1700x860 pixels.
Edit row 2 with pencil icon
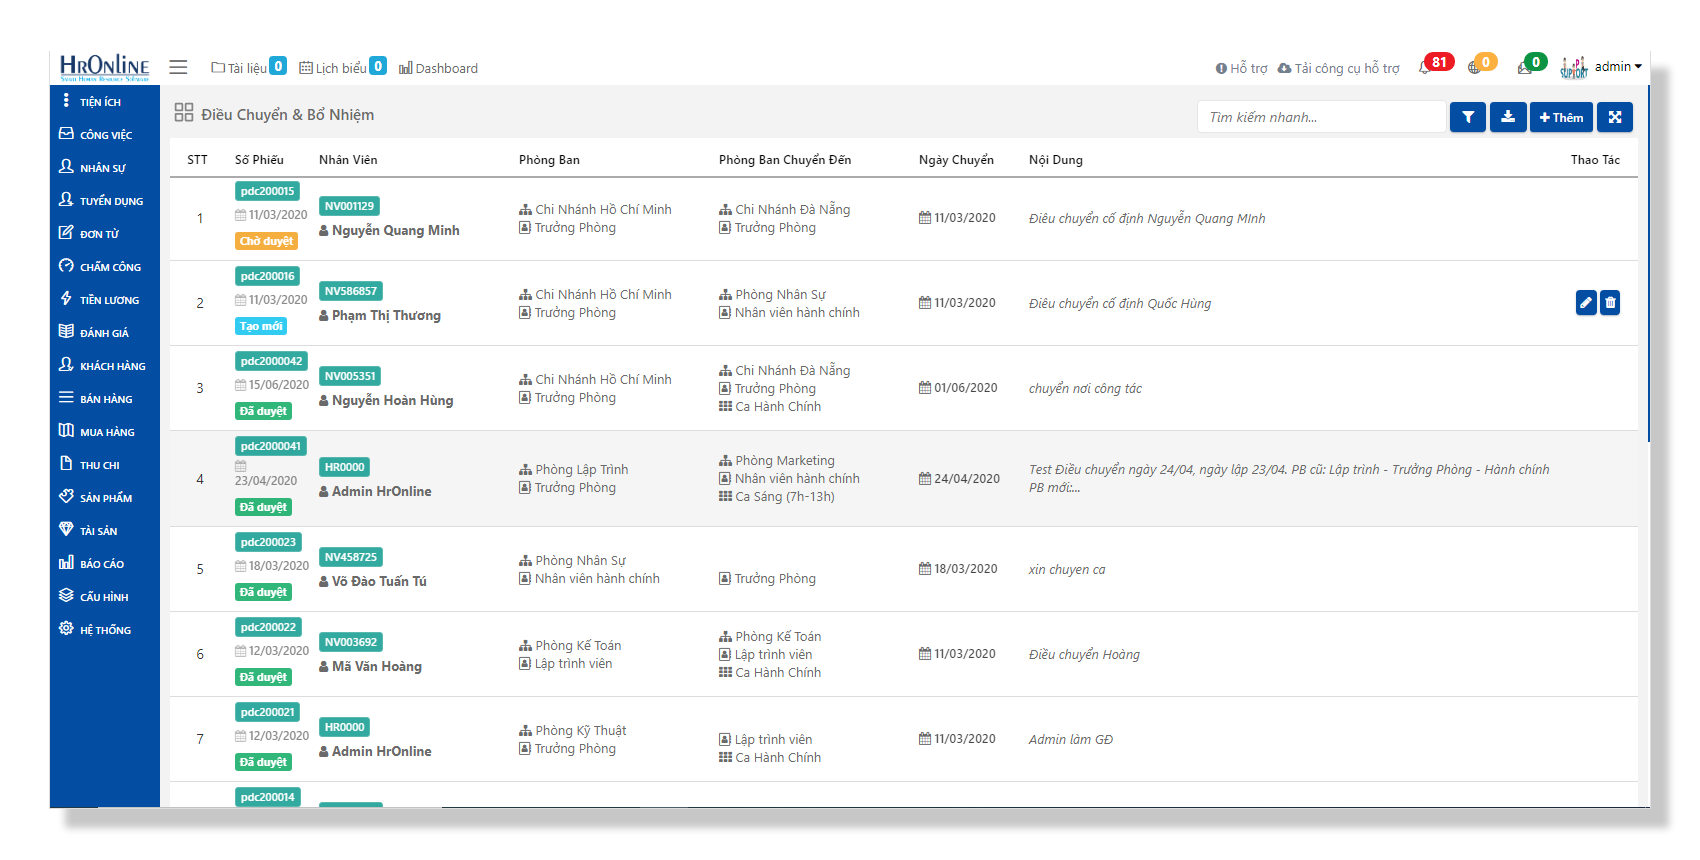[1586, 302]
